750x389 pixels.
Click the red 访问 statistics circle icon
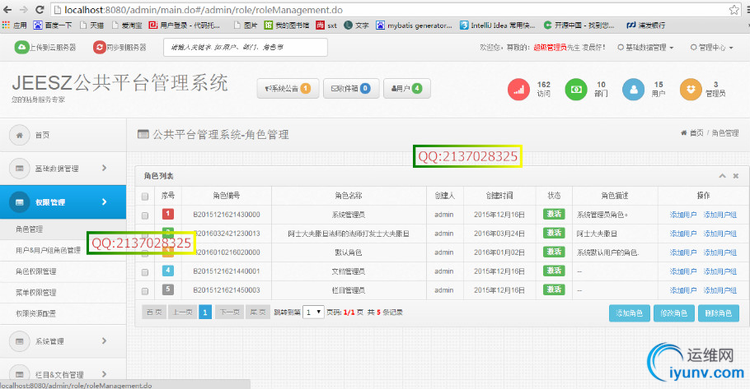coord(518,89)
